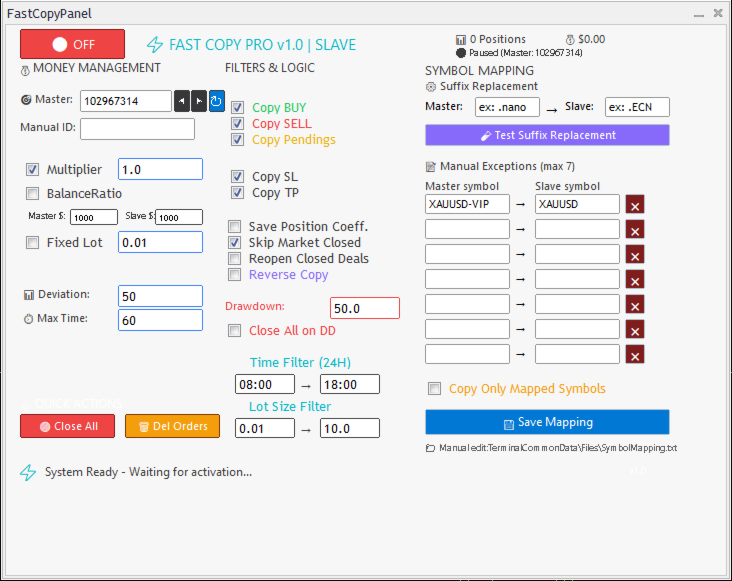732x581 pixels.
Task: Toggle the Copy TP checkbox
Action: (x=238, y=192)
